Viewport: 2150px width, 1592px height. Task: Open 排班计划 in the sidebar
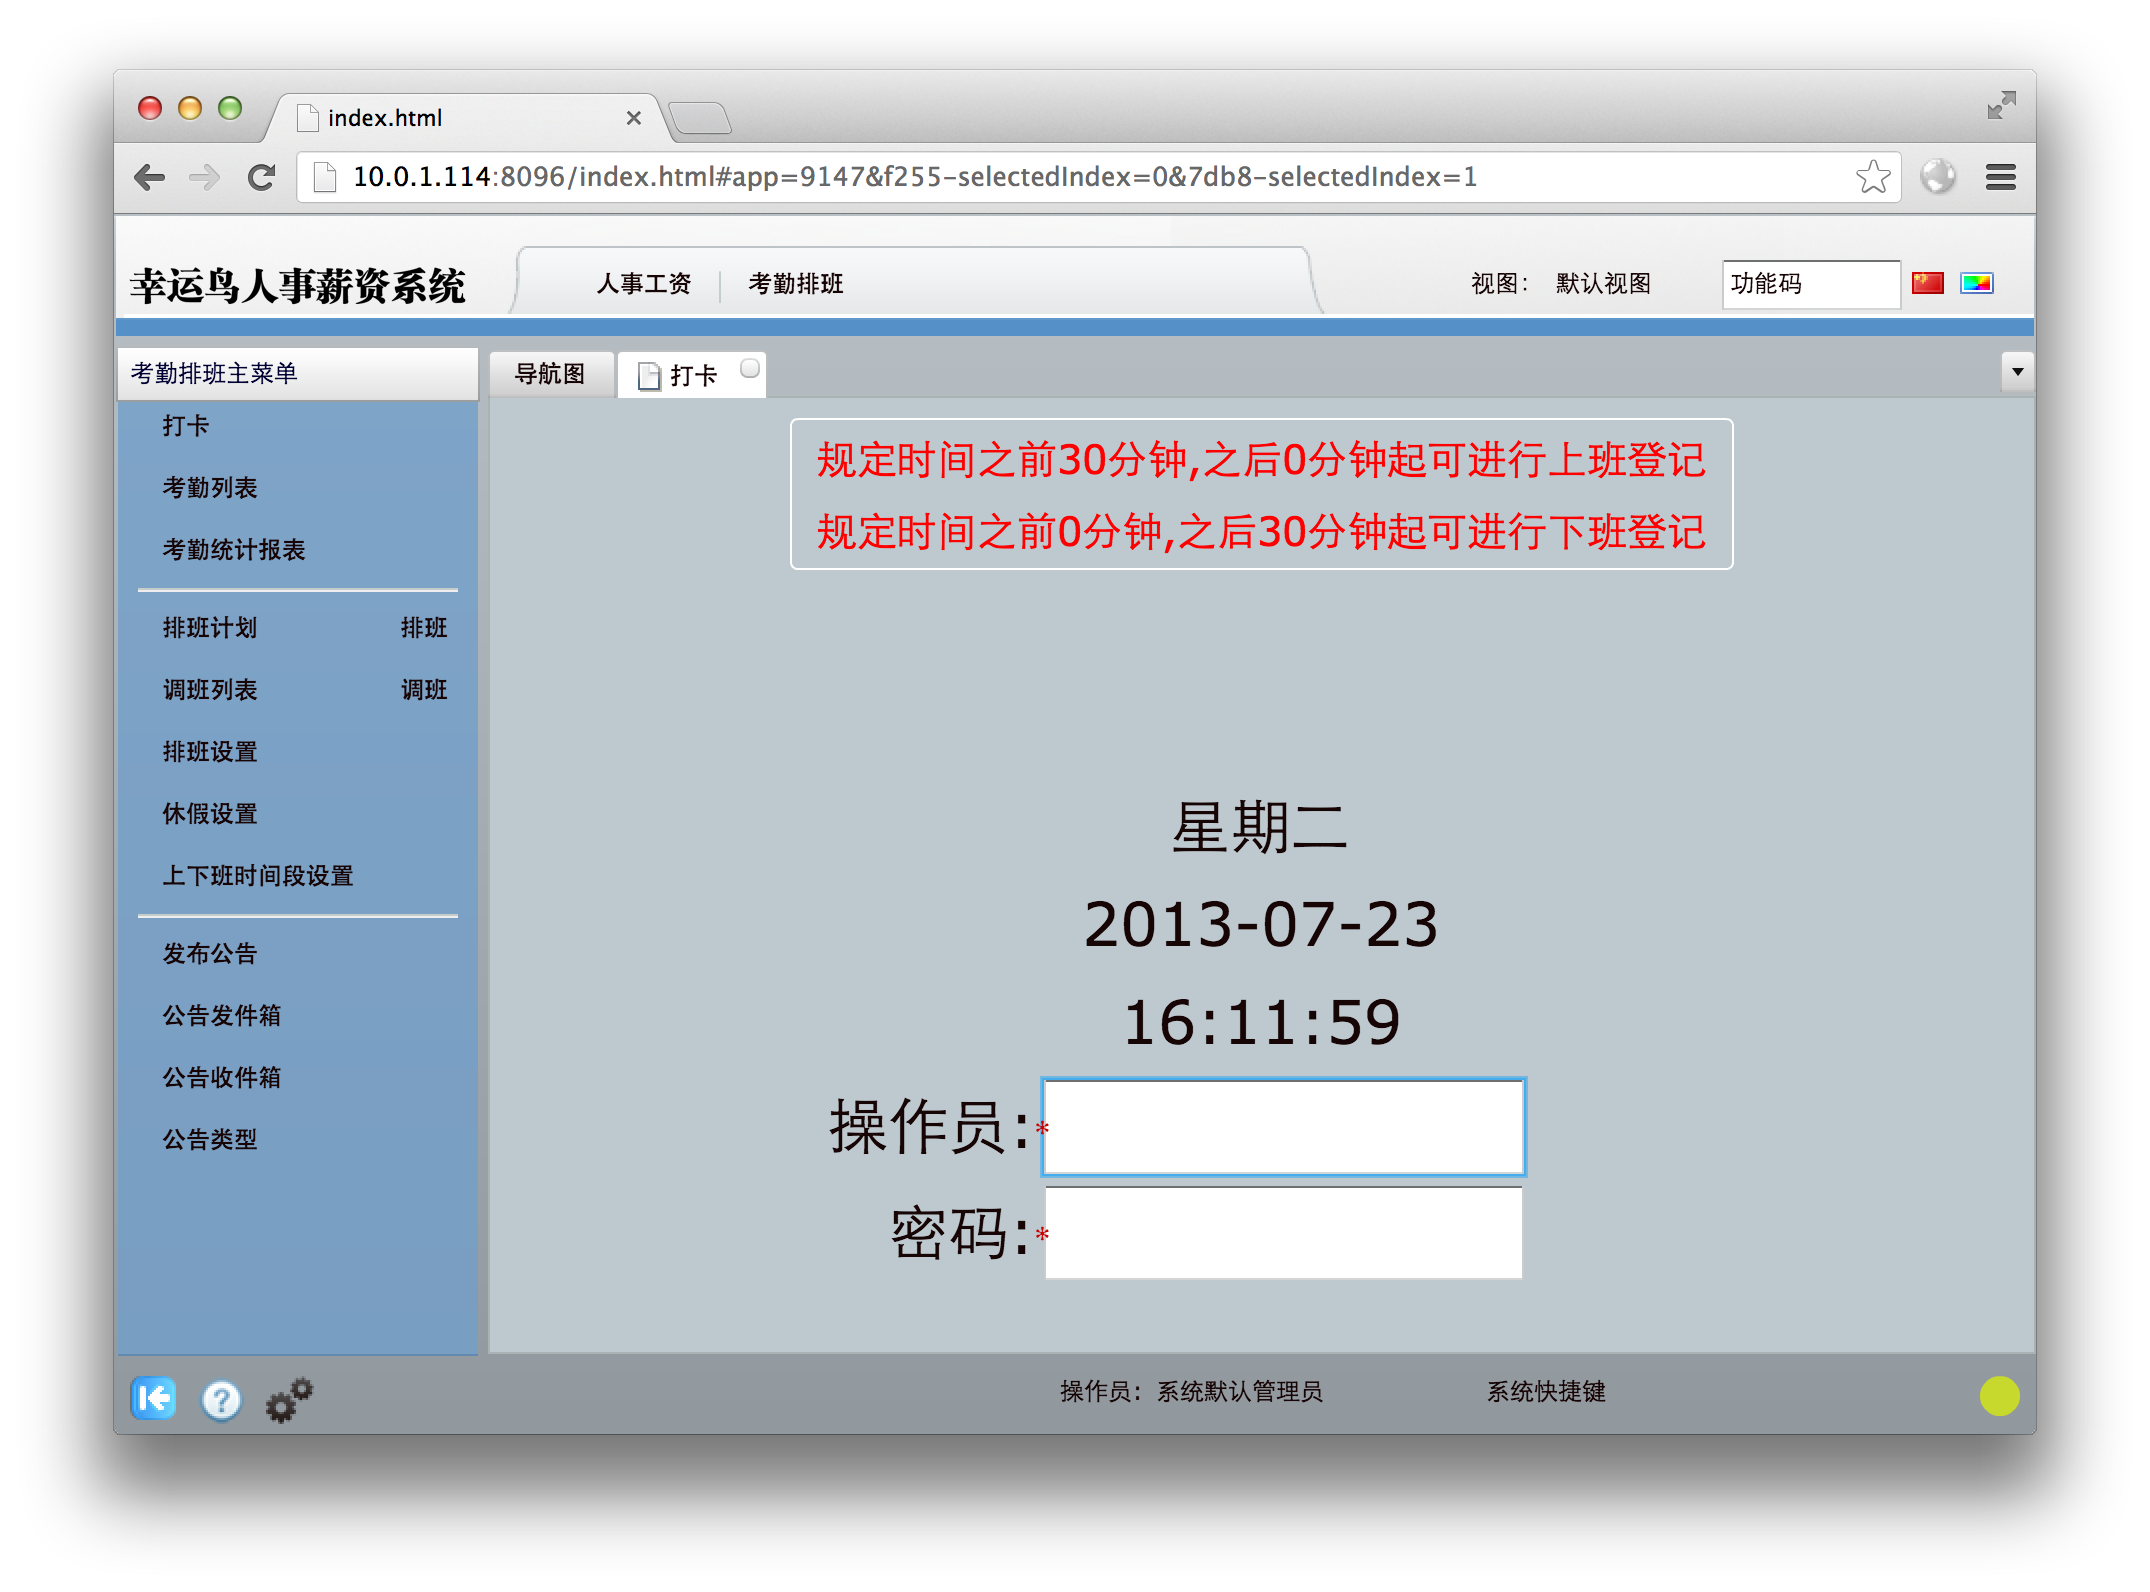pos(210,628)
